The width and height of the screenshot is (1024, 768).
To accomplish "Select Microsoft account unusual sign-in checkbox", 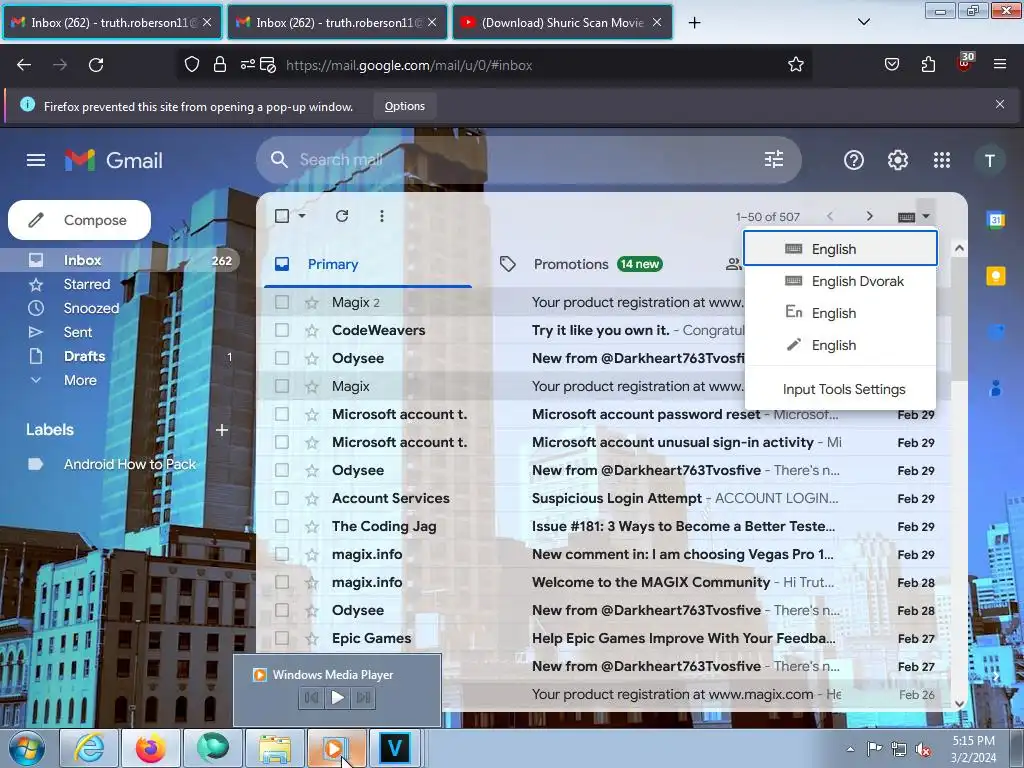I will coord(282,442).
